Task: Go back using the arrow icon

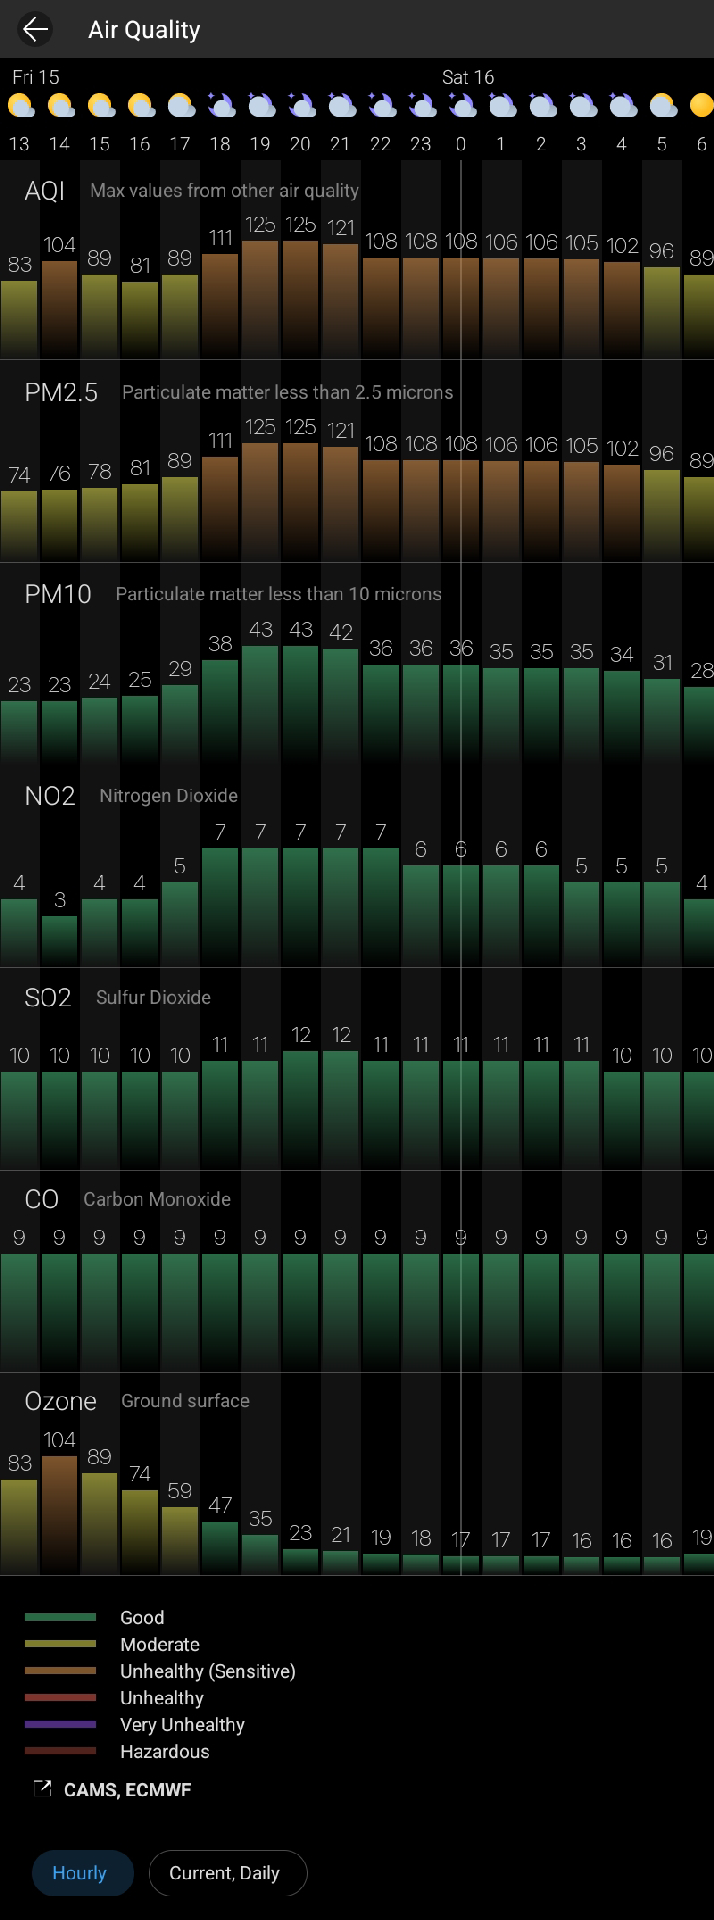Action: tap(35, 29)
